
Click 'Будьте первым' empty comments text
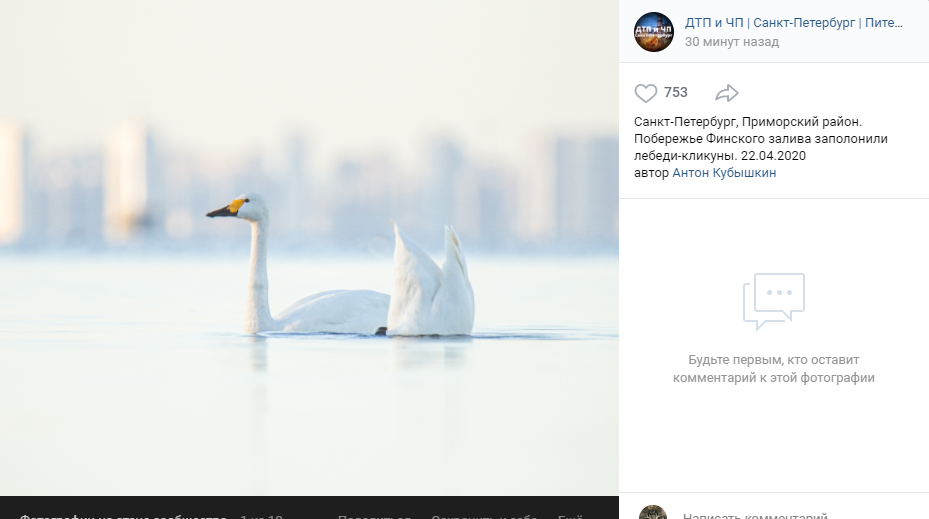(774, 369)
